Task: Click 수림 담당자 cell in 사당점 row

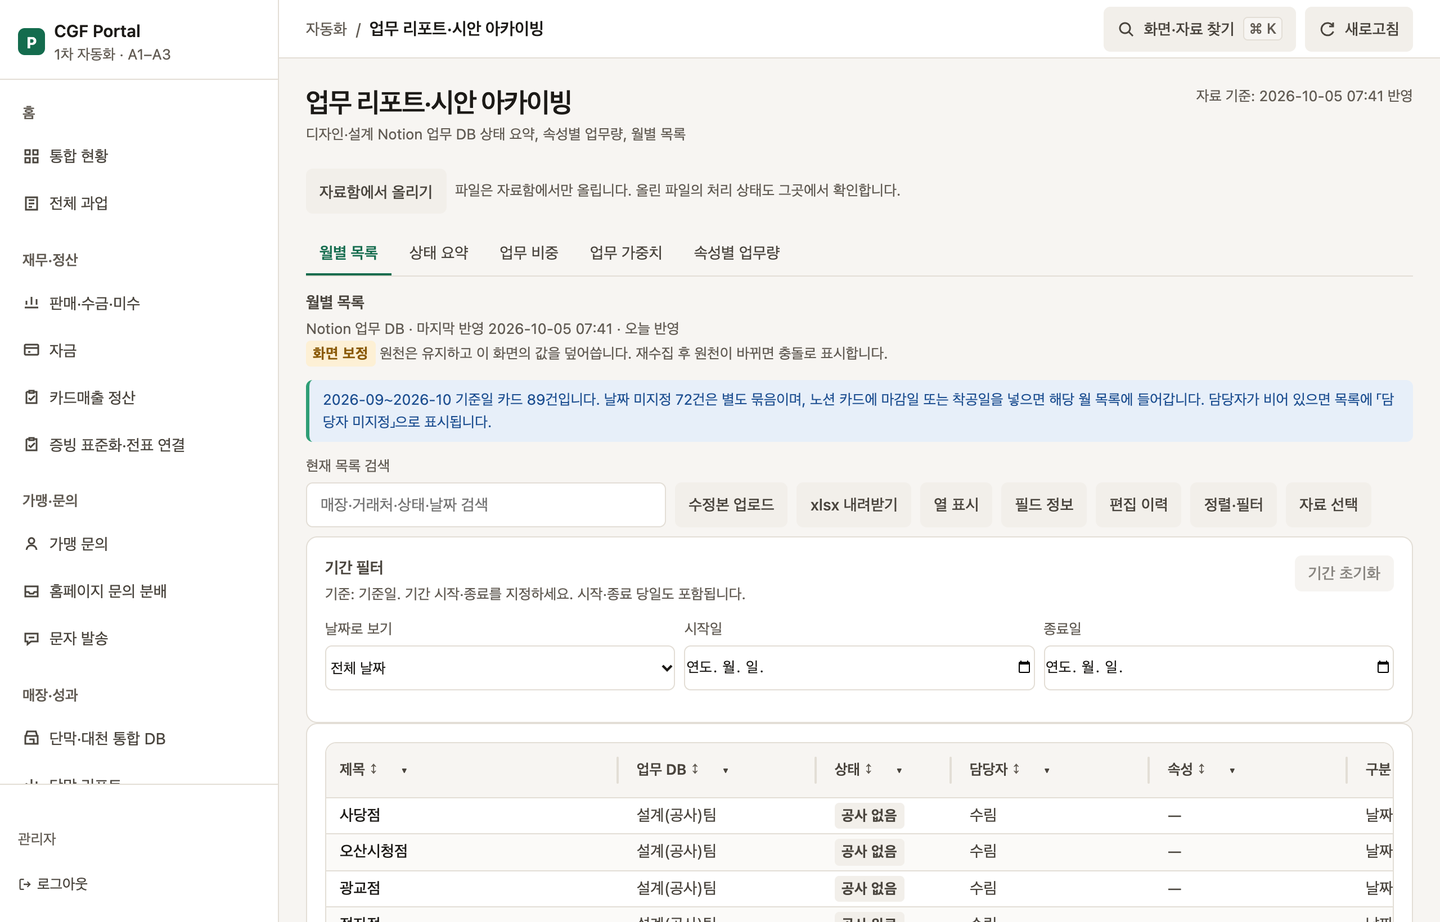Action: (983, 815)
